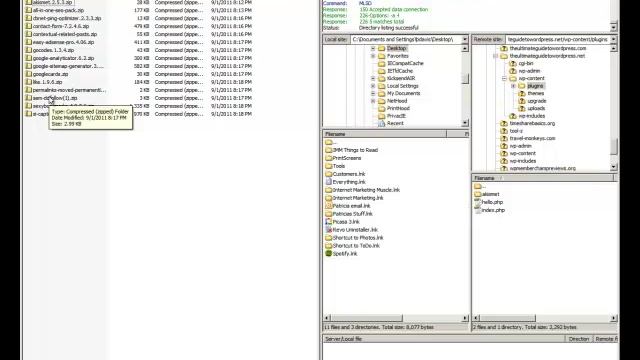Click the cgi-bin unknown-folder icon
The width and height of the screenshot is (640, 360).
(513, 63)
